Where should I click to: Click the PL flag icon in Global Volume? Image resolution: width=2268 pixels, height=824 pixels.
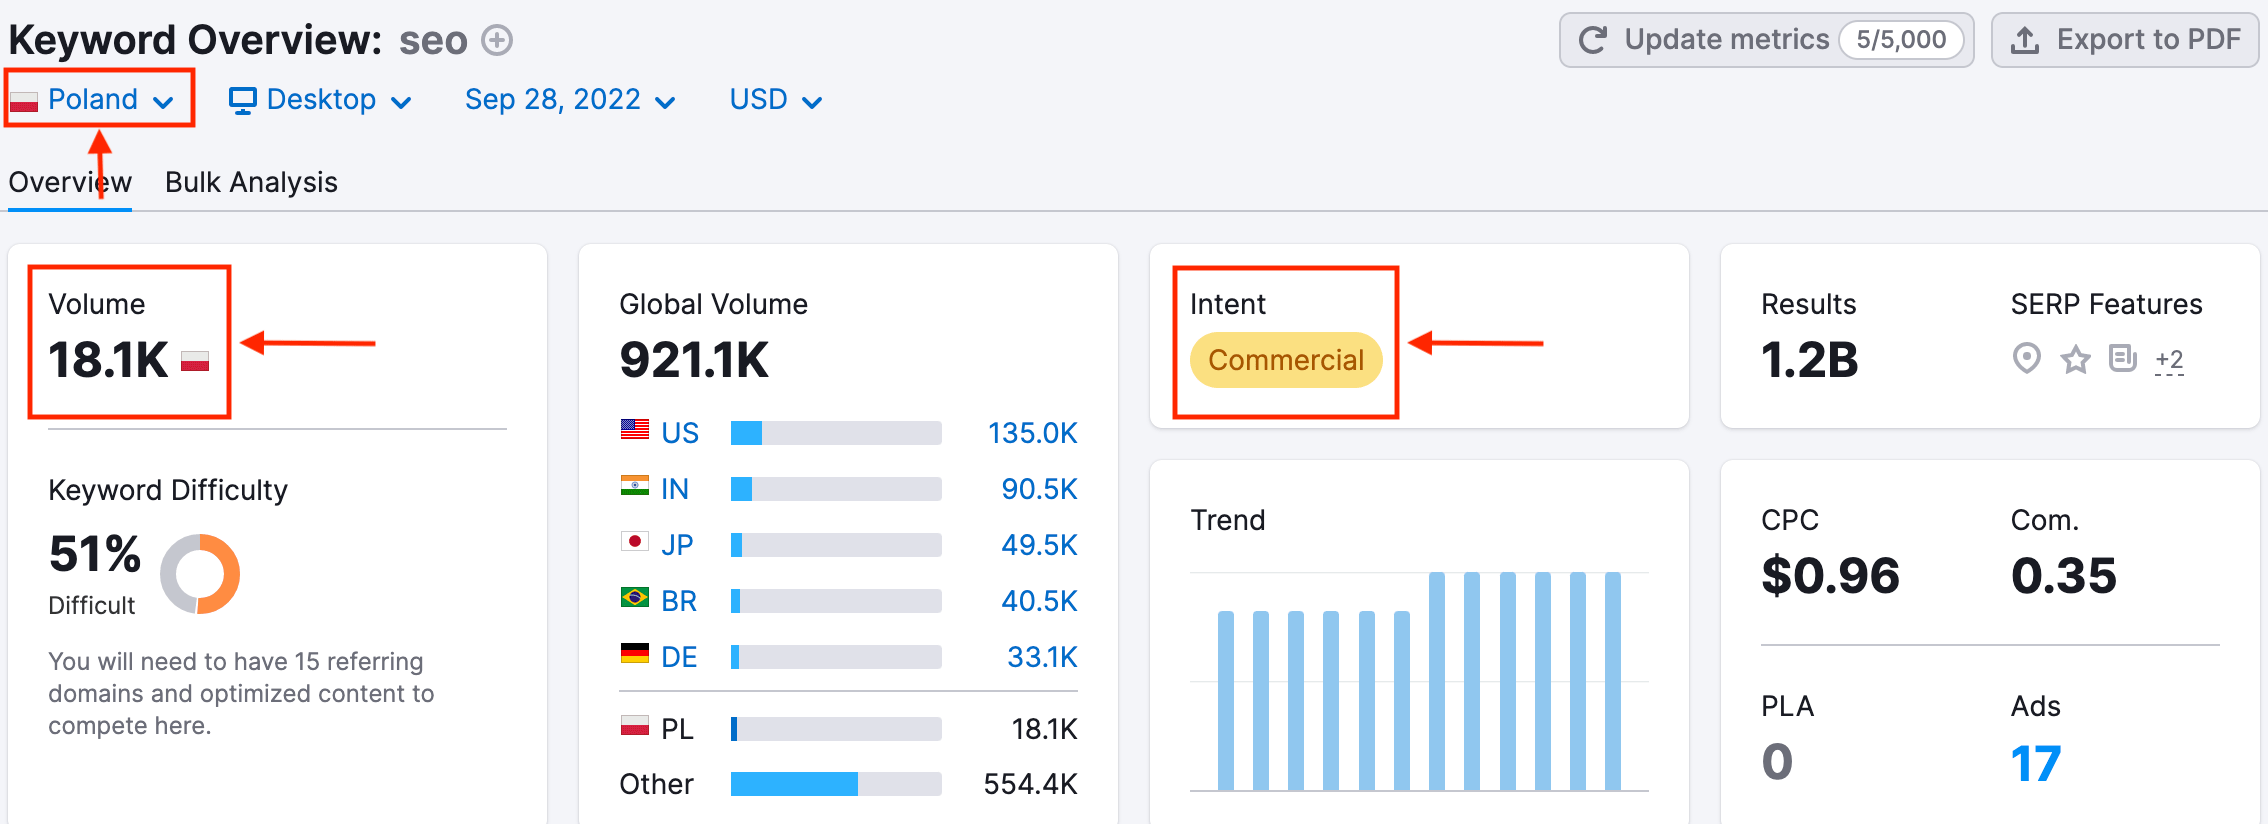635,726
